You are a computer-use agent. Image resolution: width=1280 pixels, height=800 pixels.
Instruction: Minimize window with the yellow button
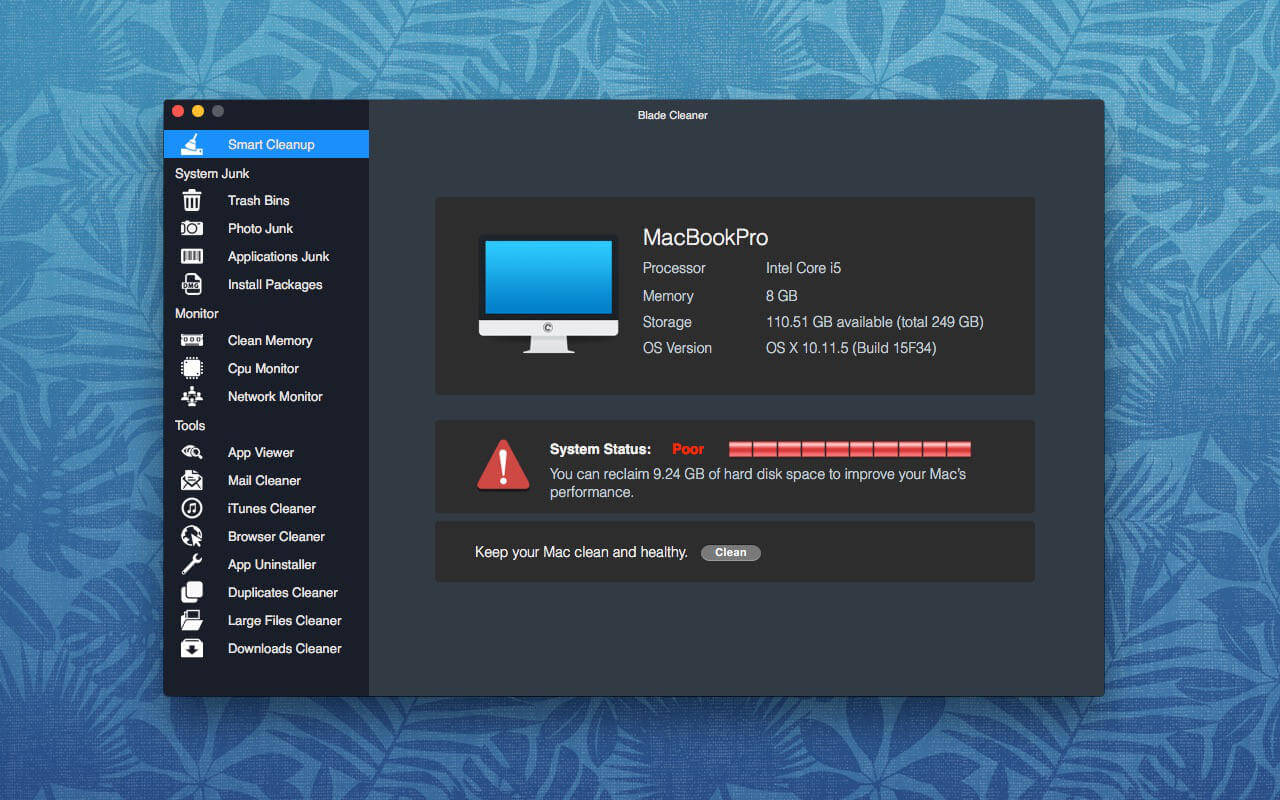(x=198, y=111)
